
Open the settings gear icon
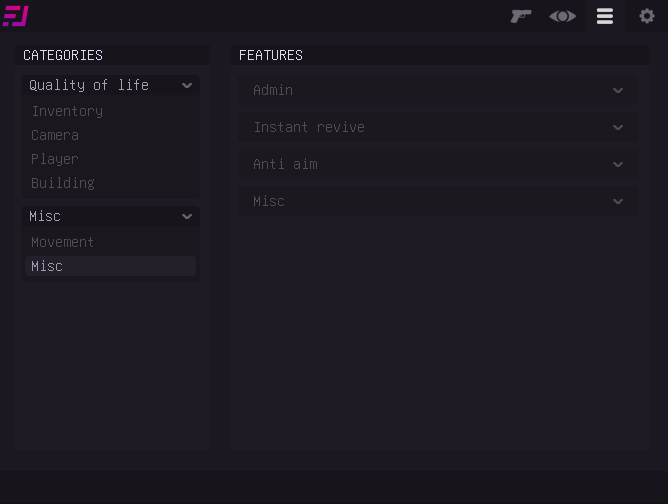click(x=647, y=16)
